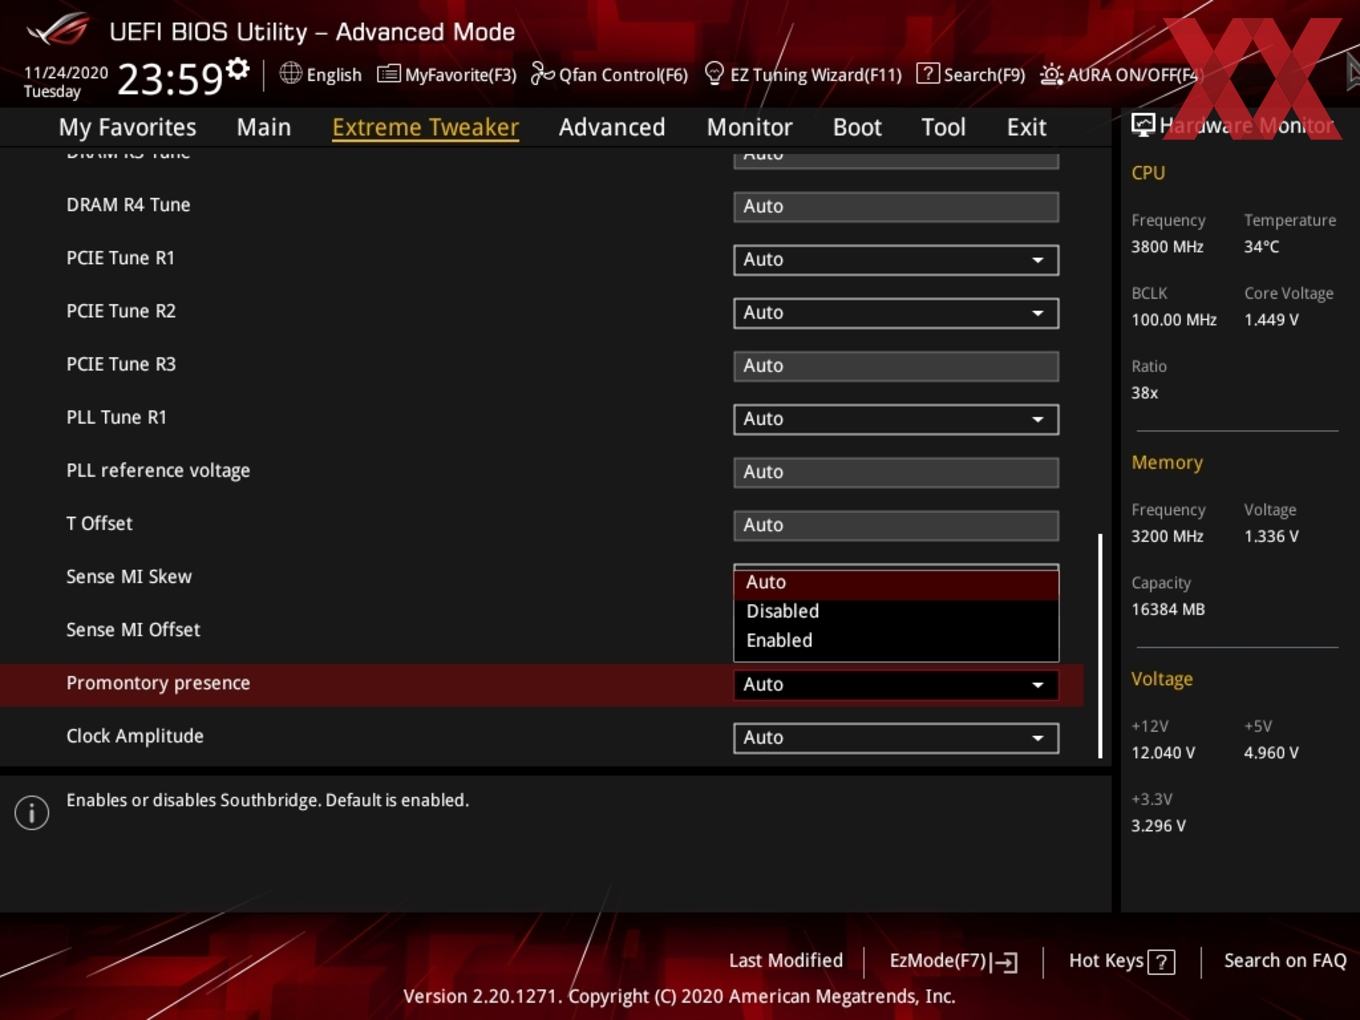Click the Hardware Monitor screen icon
This screenshot has width=1360, height=1020.
pos(1143,125)
